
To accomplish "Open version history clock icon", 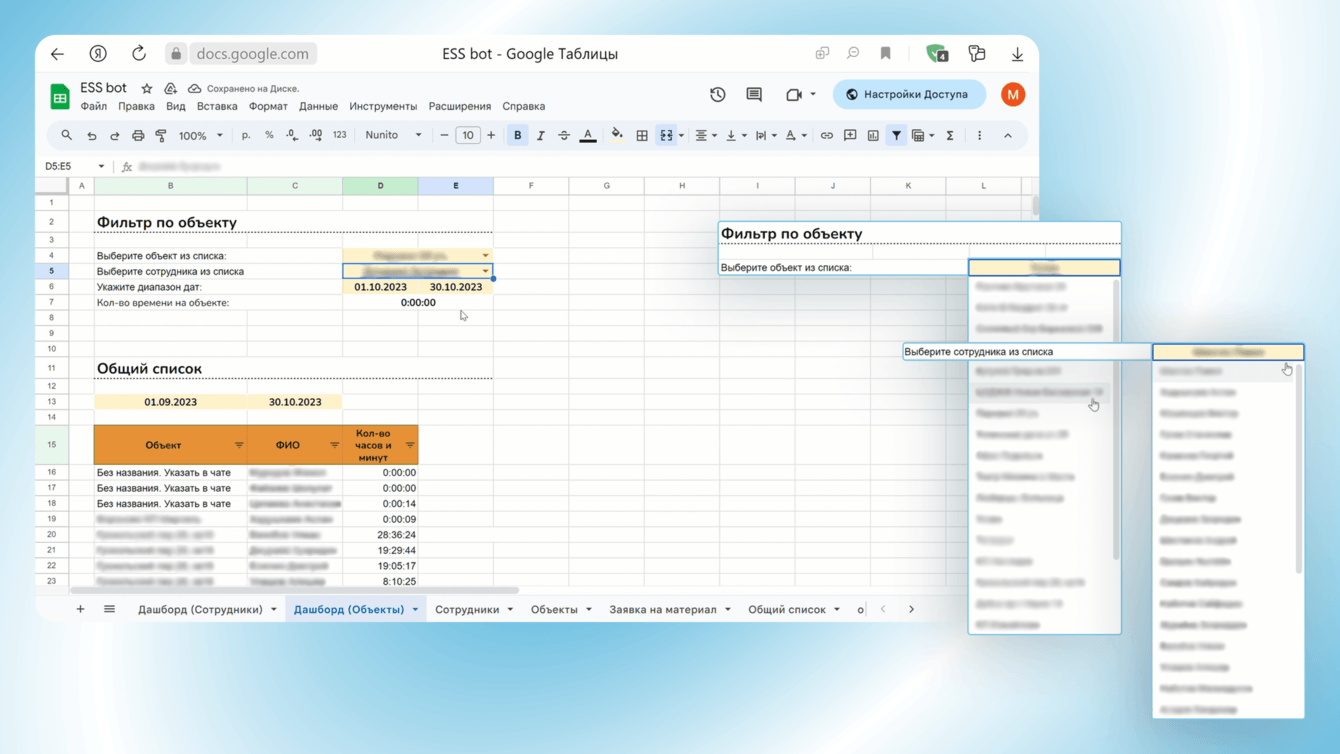I will (x=717, y=95).
